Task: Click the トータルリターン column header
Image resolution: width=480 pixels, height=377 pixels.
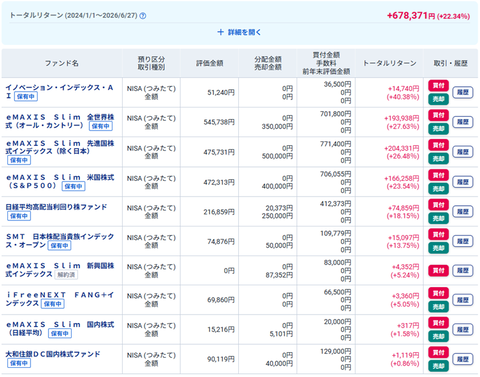Action: click(389, 63)
